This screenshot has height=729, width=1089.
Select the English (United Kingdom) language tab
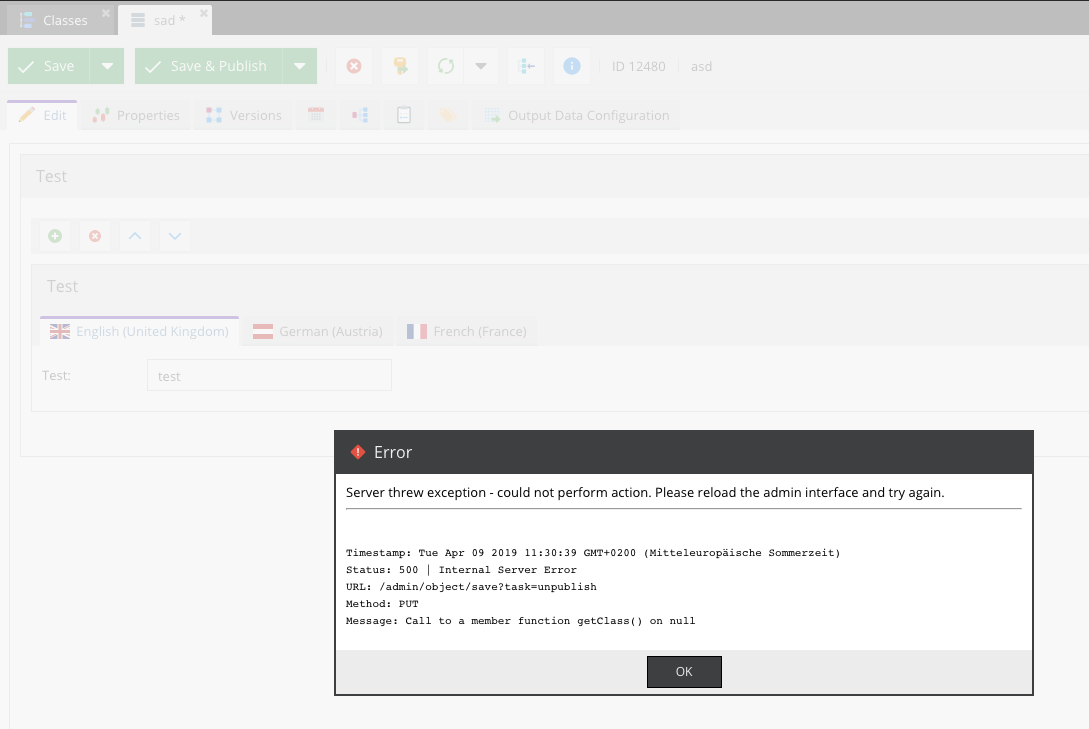click(140, 331)
